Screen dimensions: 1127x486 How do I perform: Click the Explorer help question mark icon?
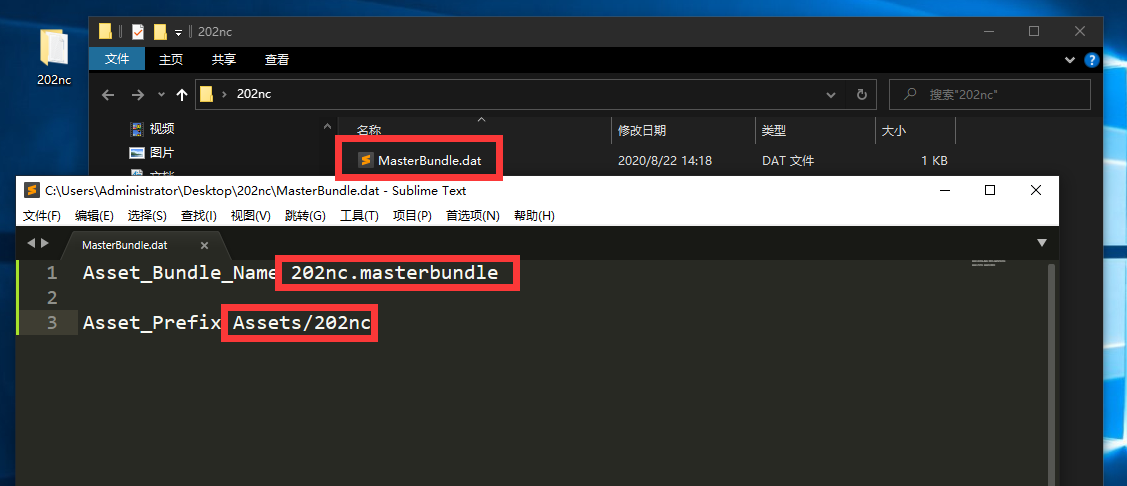(x=1091, y=60)
